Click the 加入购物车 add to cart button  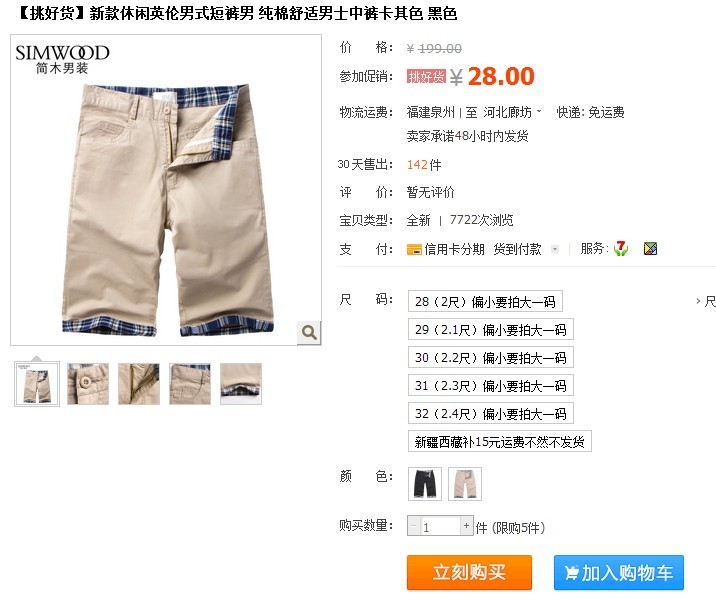pos(619,573)
